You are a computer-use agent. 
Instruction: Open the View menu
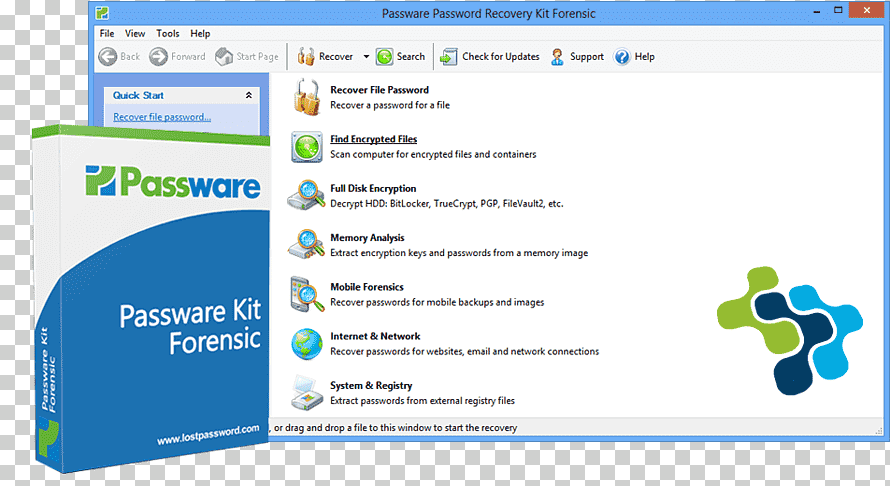(x=135, y=33)
